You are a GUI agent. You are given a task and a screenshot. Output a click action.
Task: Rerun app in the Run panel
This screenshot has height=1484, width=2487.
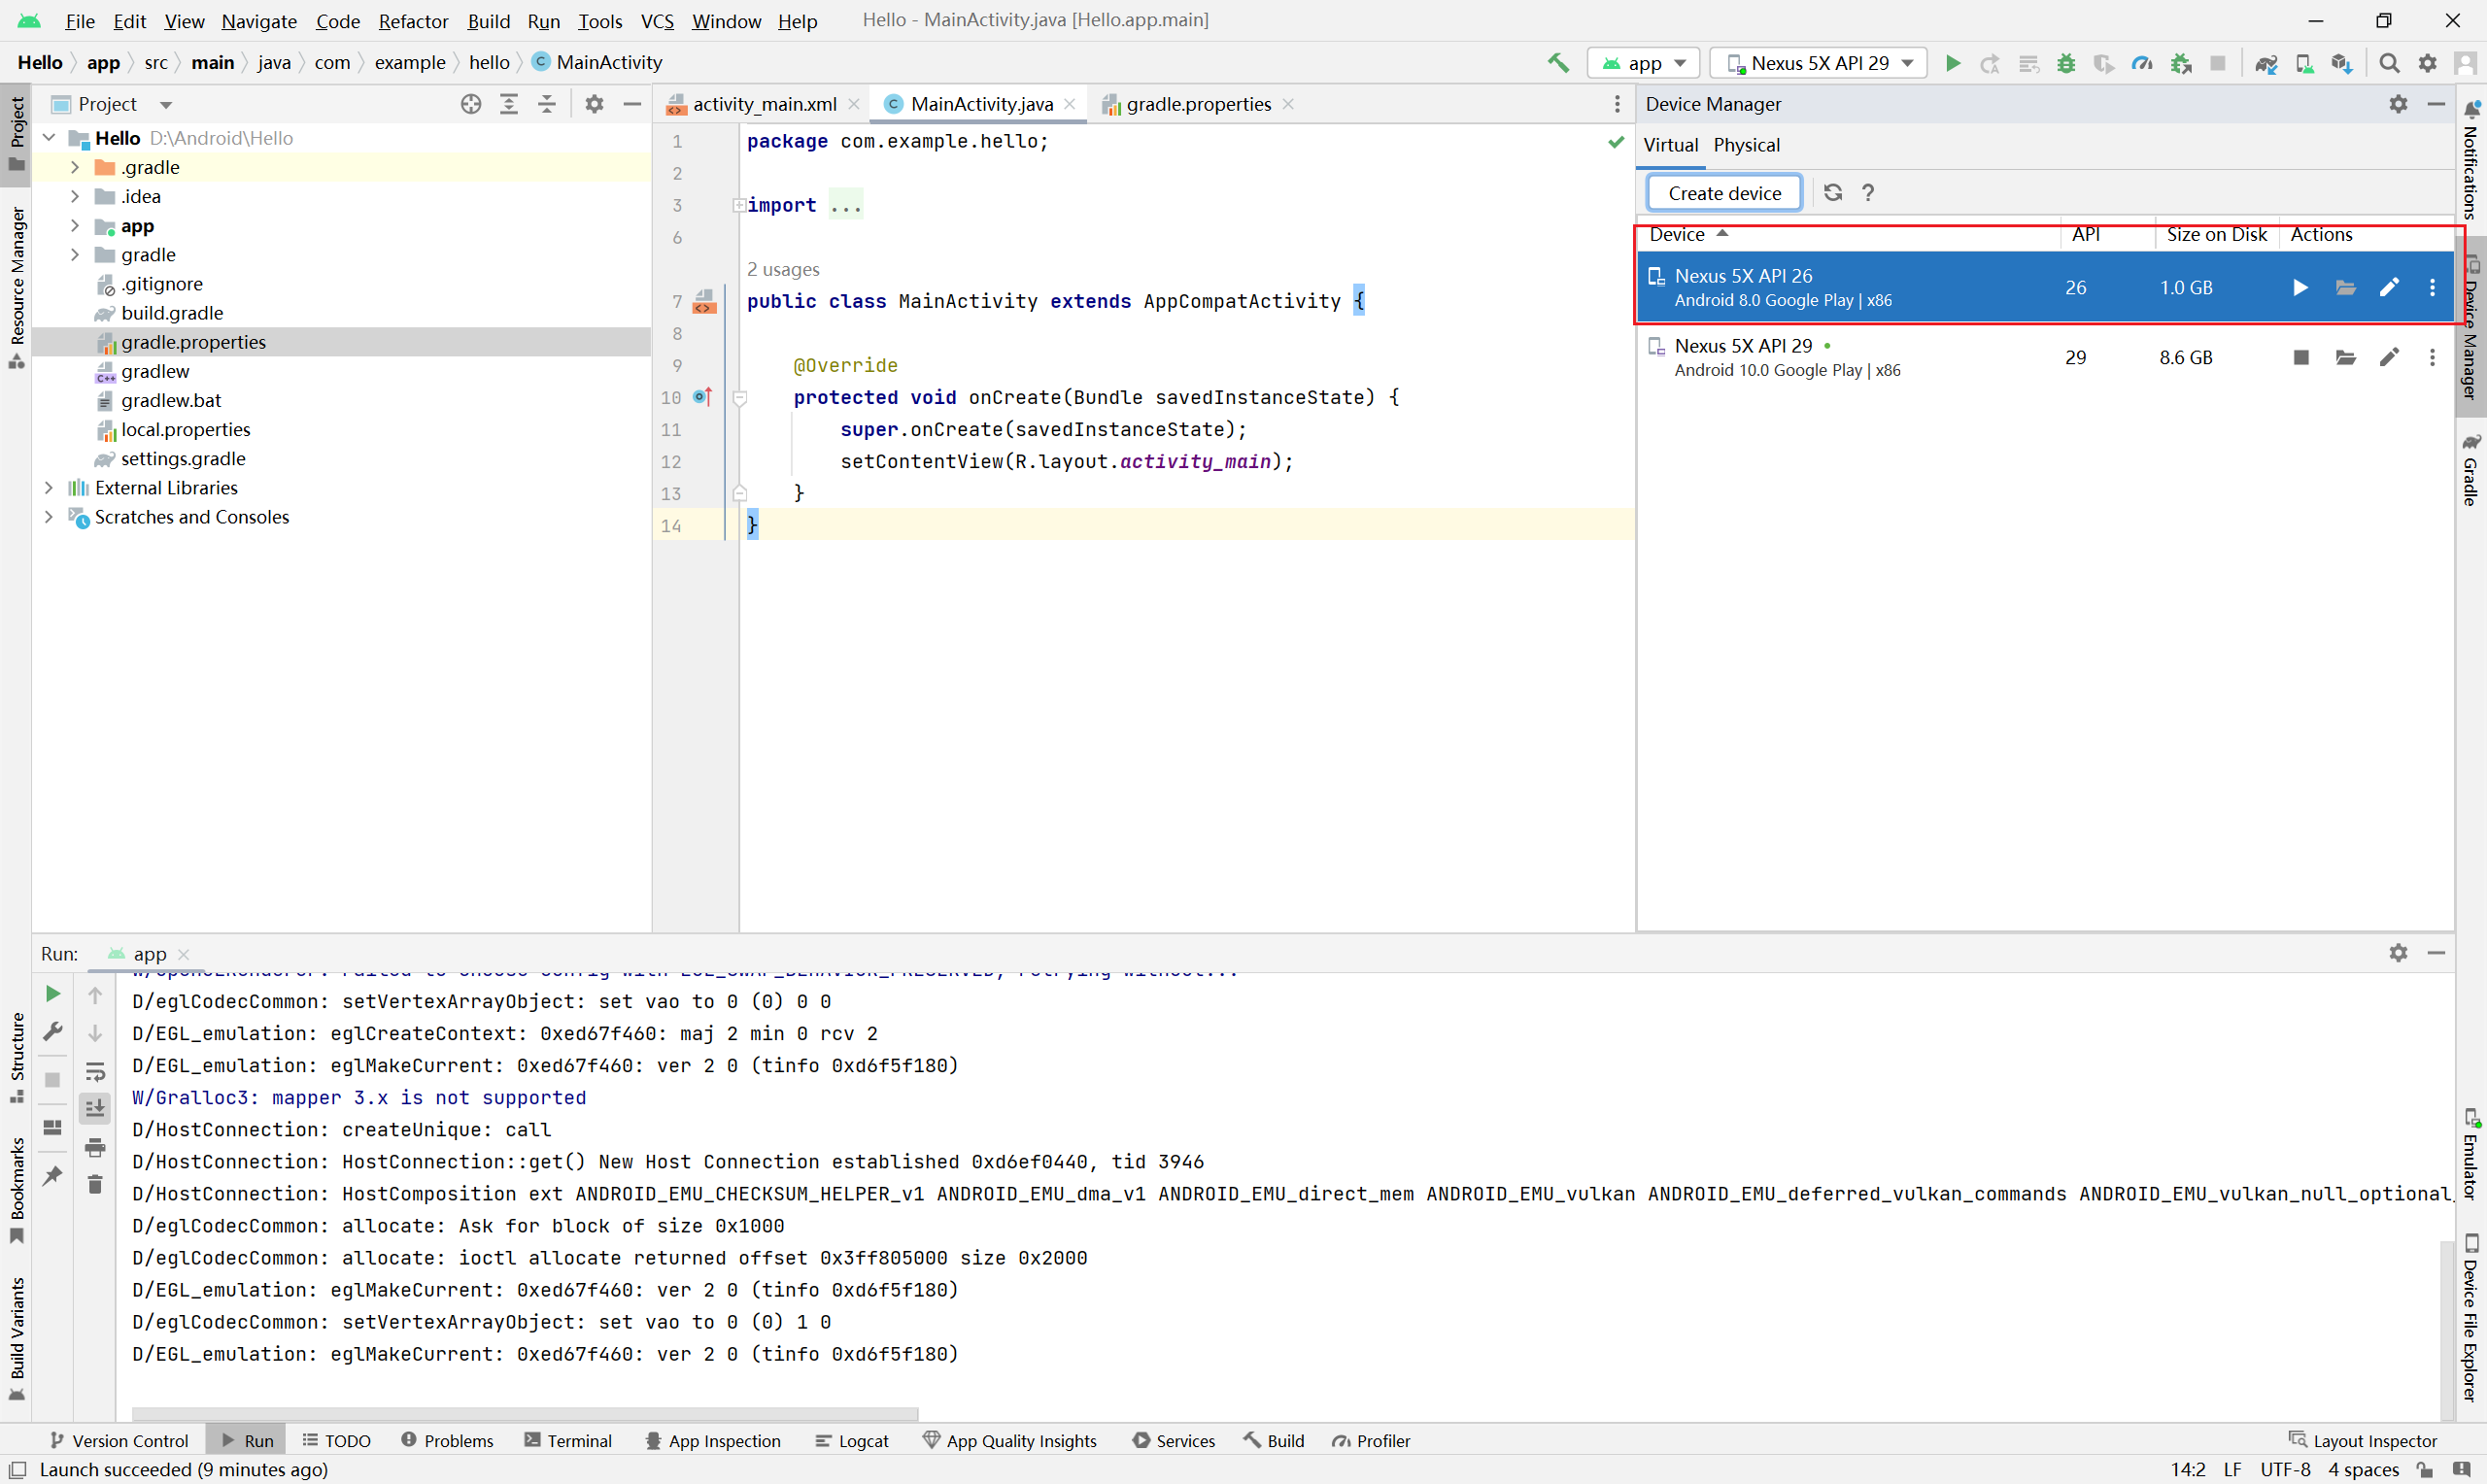coord(53,993)
